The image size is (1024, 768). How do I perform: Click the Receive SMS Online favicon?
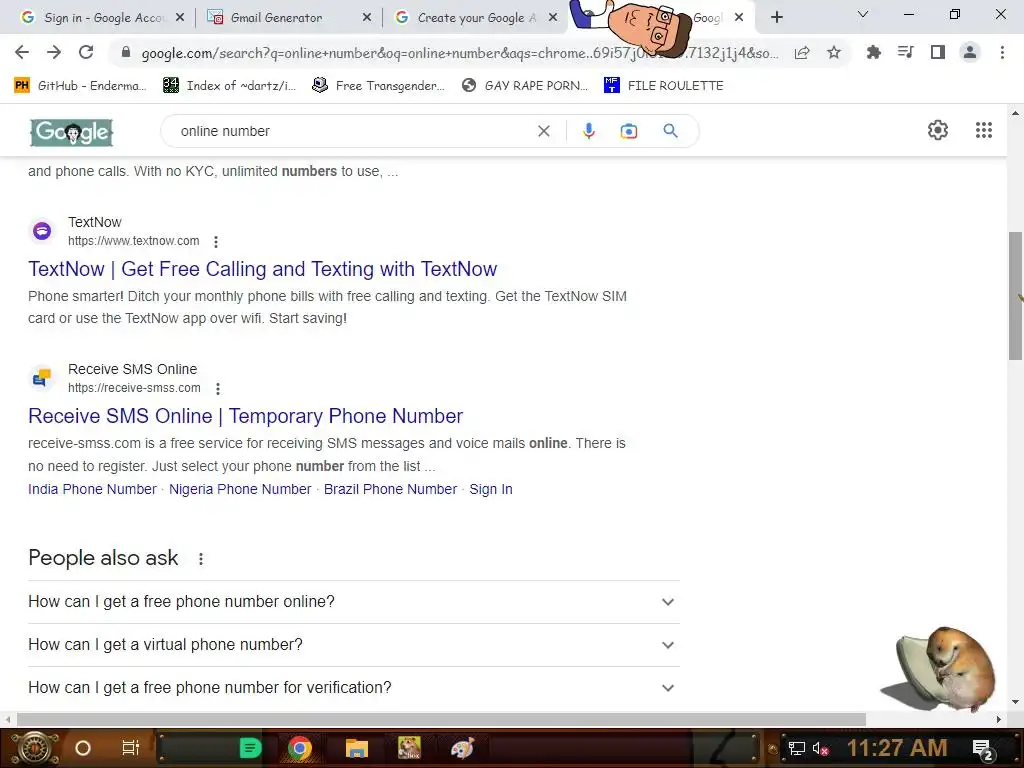coord(42,377)
